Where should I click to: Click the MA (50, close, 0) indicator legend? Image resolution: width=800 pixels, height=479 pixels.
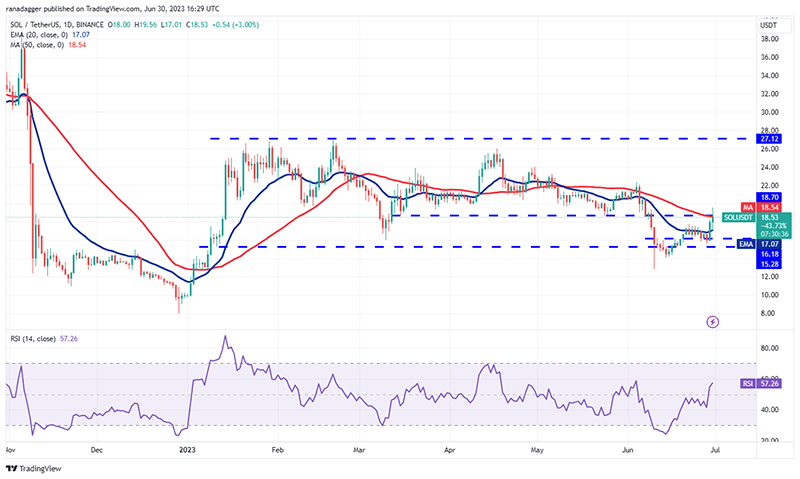48,45
